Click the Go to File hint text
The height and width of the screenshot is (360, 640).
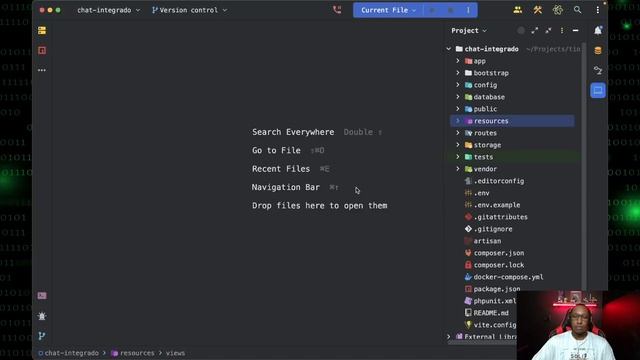point(276,151)
